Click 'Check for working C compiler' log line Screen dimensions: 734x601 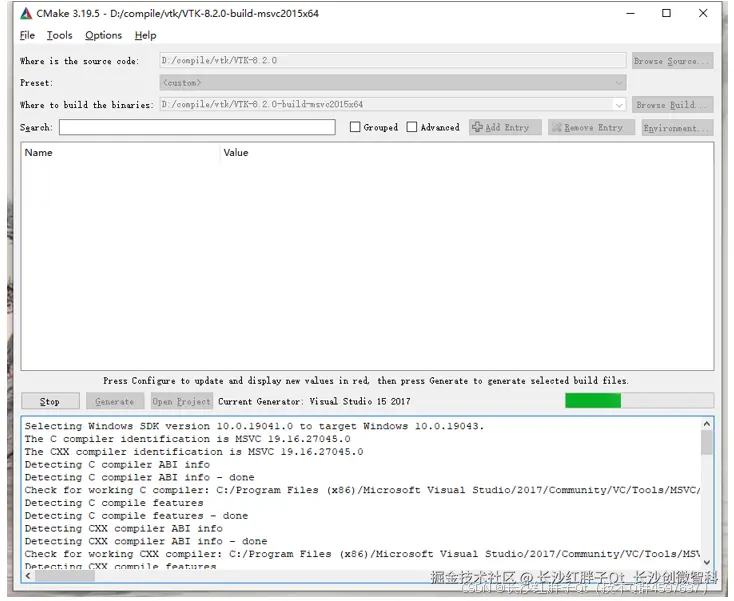point(362,490)
